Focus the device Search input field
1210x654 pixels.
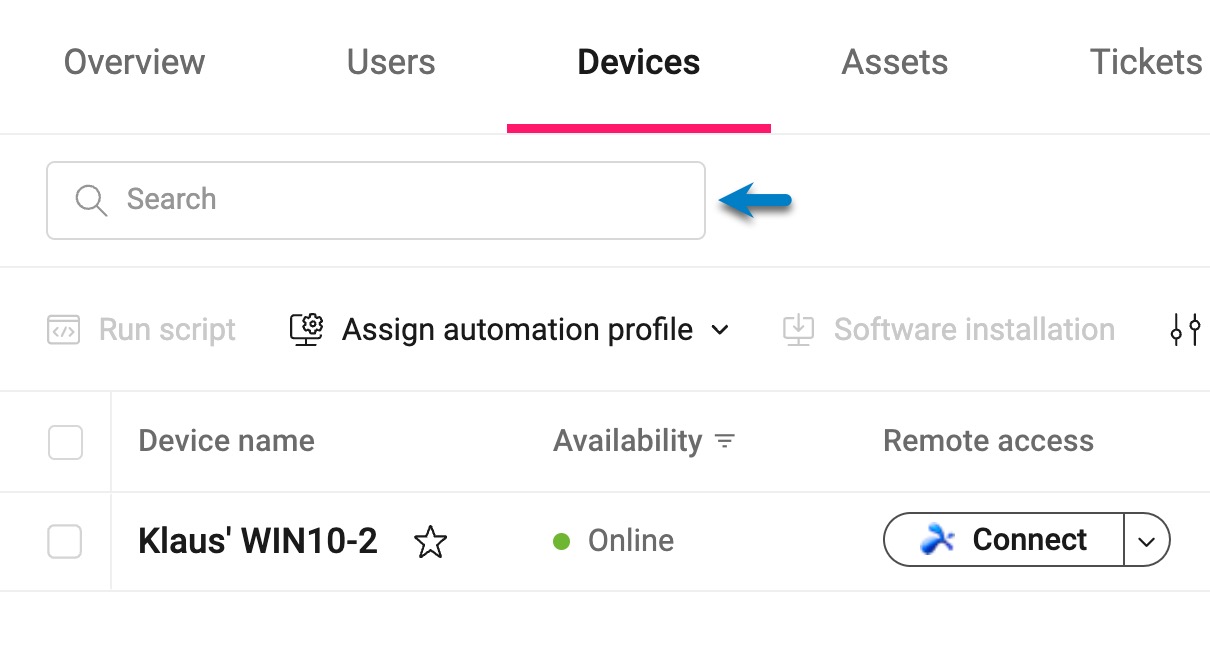pos(376,200)
